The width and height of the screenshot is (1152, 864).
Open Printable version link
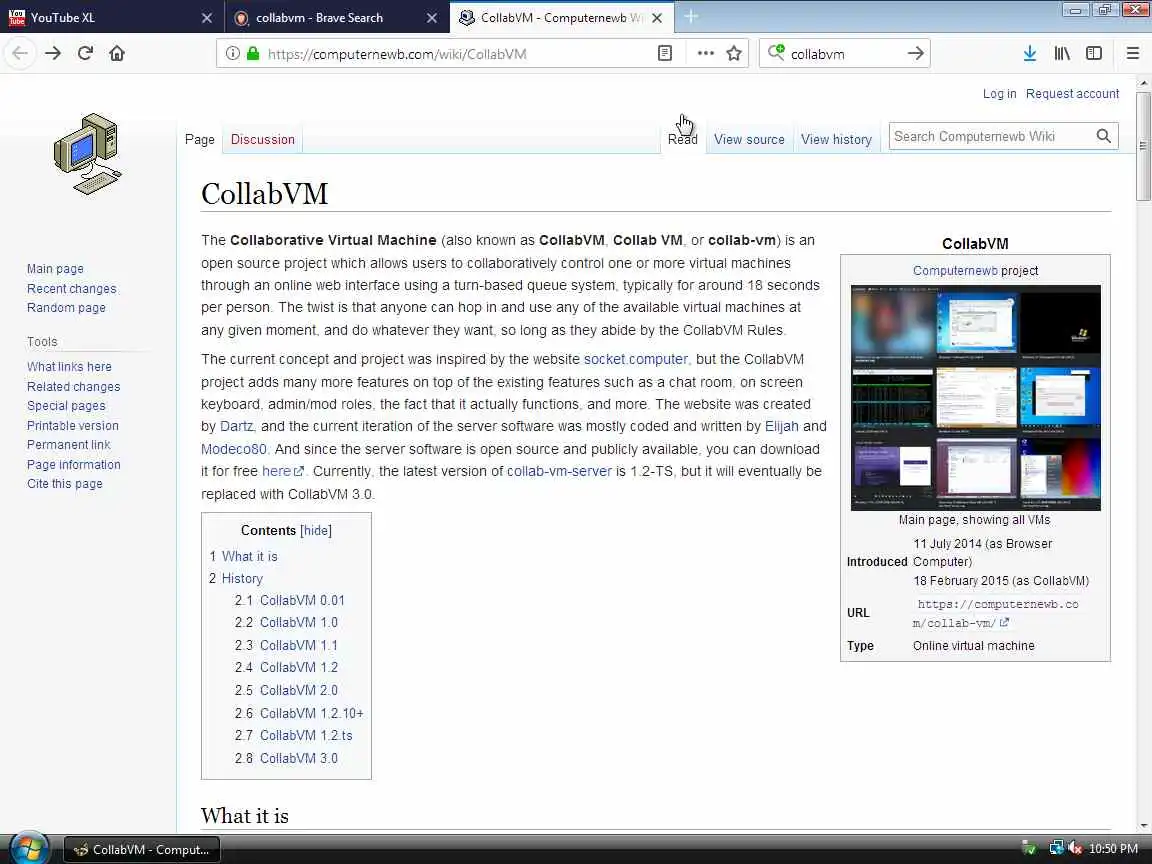tap(73, 425)
